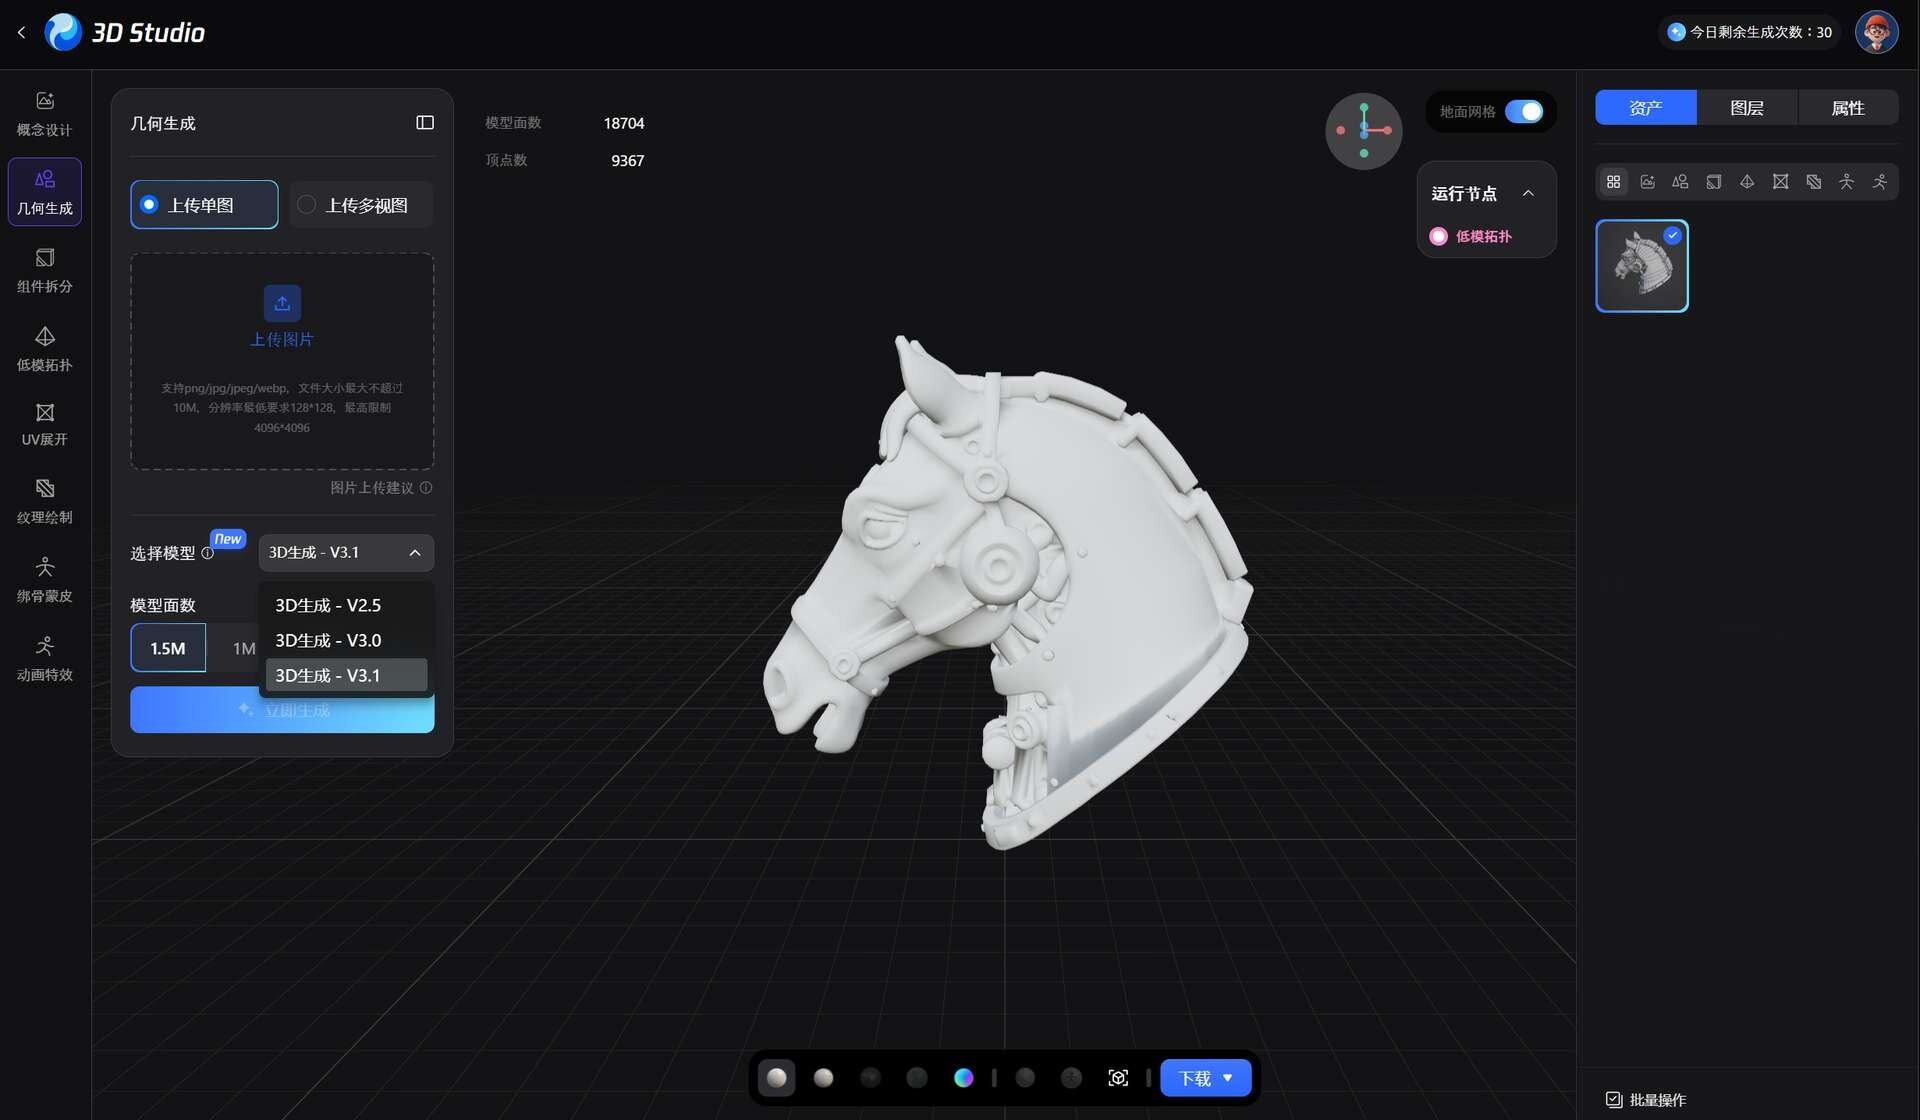Open the 动画特效 sidebar tool
This screenshot has height=1120, width=1920.
tap(44, 658)
